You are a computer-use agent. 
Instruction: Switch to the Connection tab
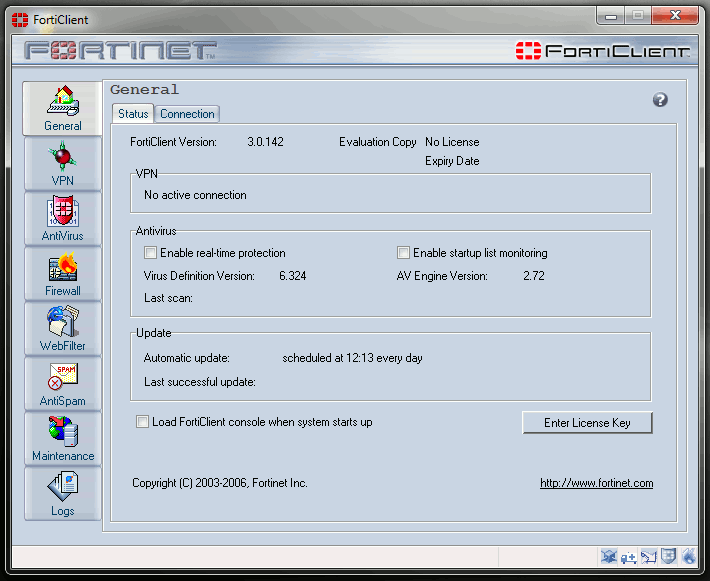click(187, 114)
